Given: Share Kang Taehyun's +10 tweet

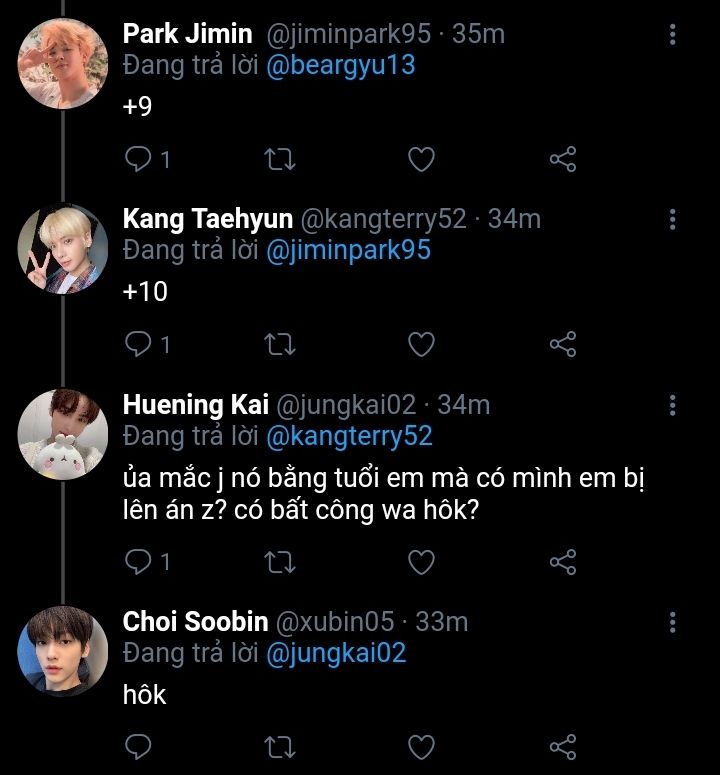Looking at the screenshot, I should click(564, 345).
